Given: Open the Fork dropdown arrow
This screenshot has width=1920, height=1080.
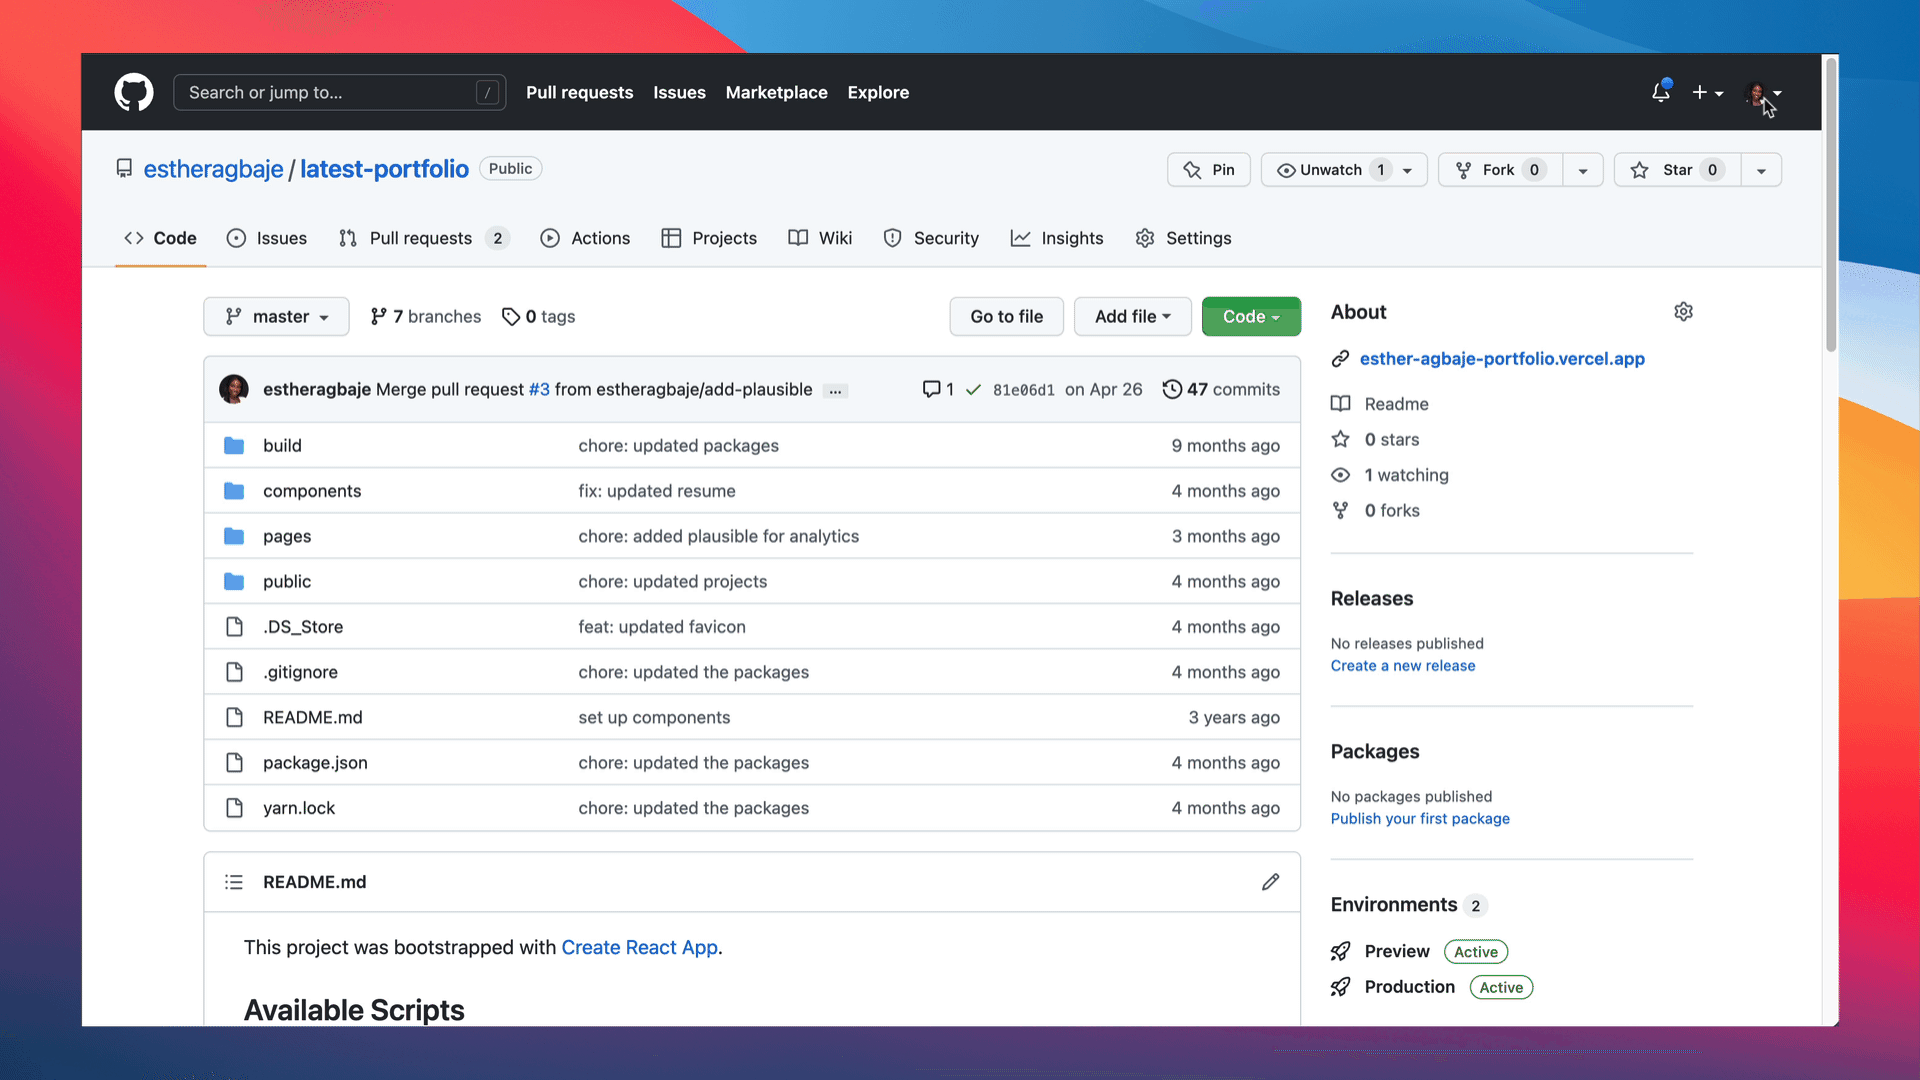Looking at the screenshot, I should point(1583,170).
